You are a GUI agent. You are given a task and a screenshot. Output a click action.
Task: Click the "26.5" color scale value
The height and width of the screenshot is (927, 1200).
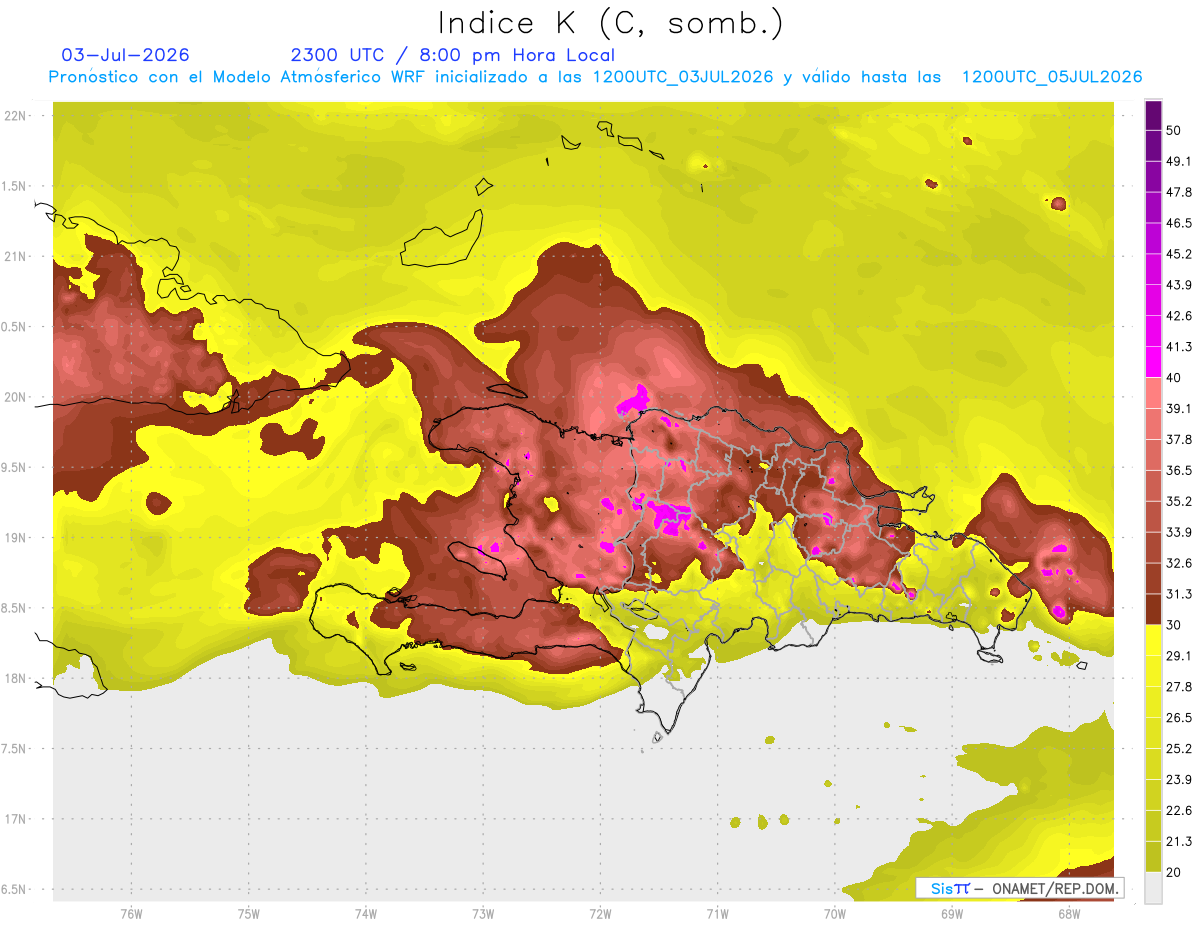[x=1179, y=718]
